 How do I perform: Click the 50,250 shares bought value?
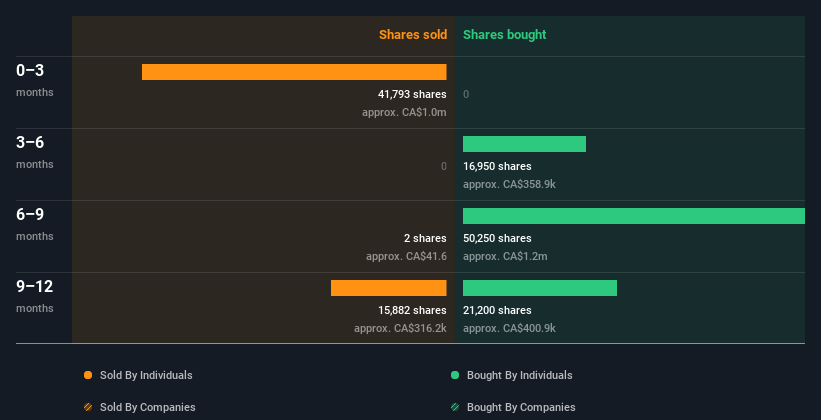(x=497, y=238)
